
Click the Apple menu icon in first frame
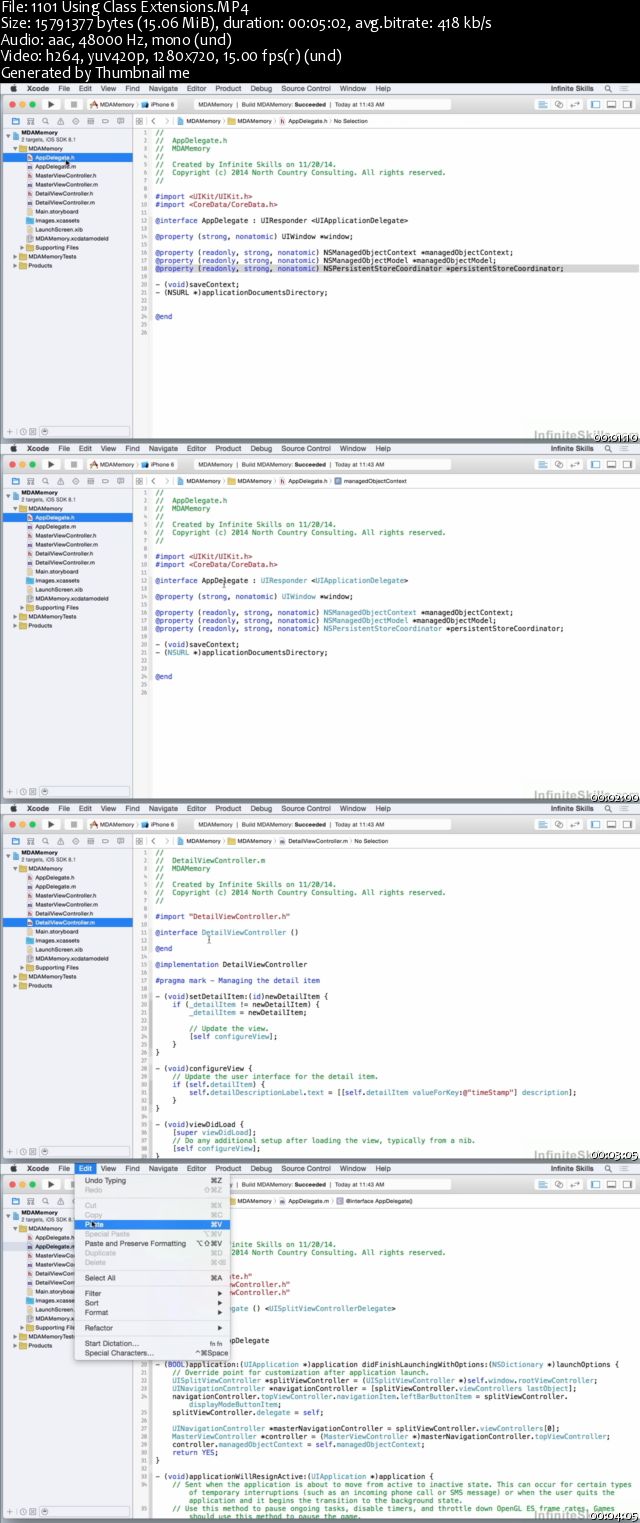pyautogui.click(x=13, y=88)
